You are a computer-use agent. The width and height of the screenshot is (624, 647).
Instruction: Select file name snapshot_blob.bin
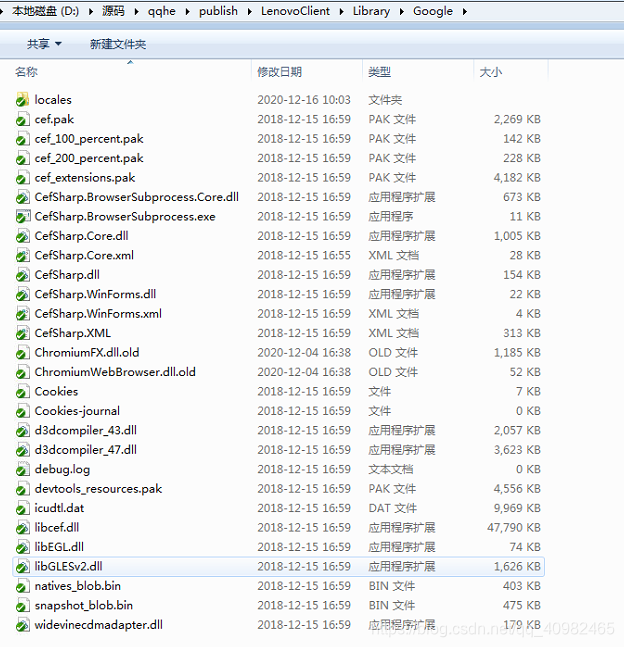pos(83,605)
